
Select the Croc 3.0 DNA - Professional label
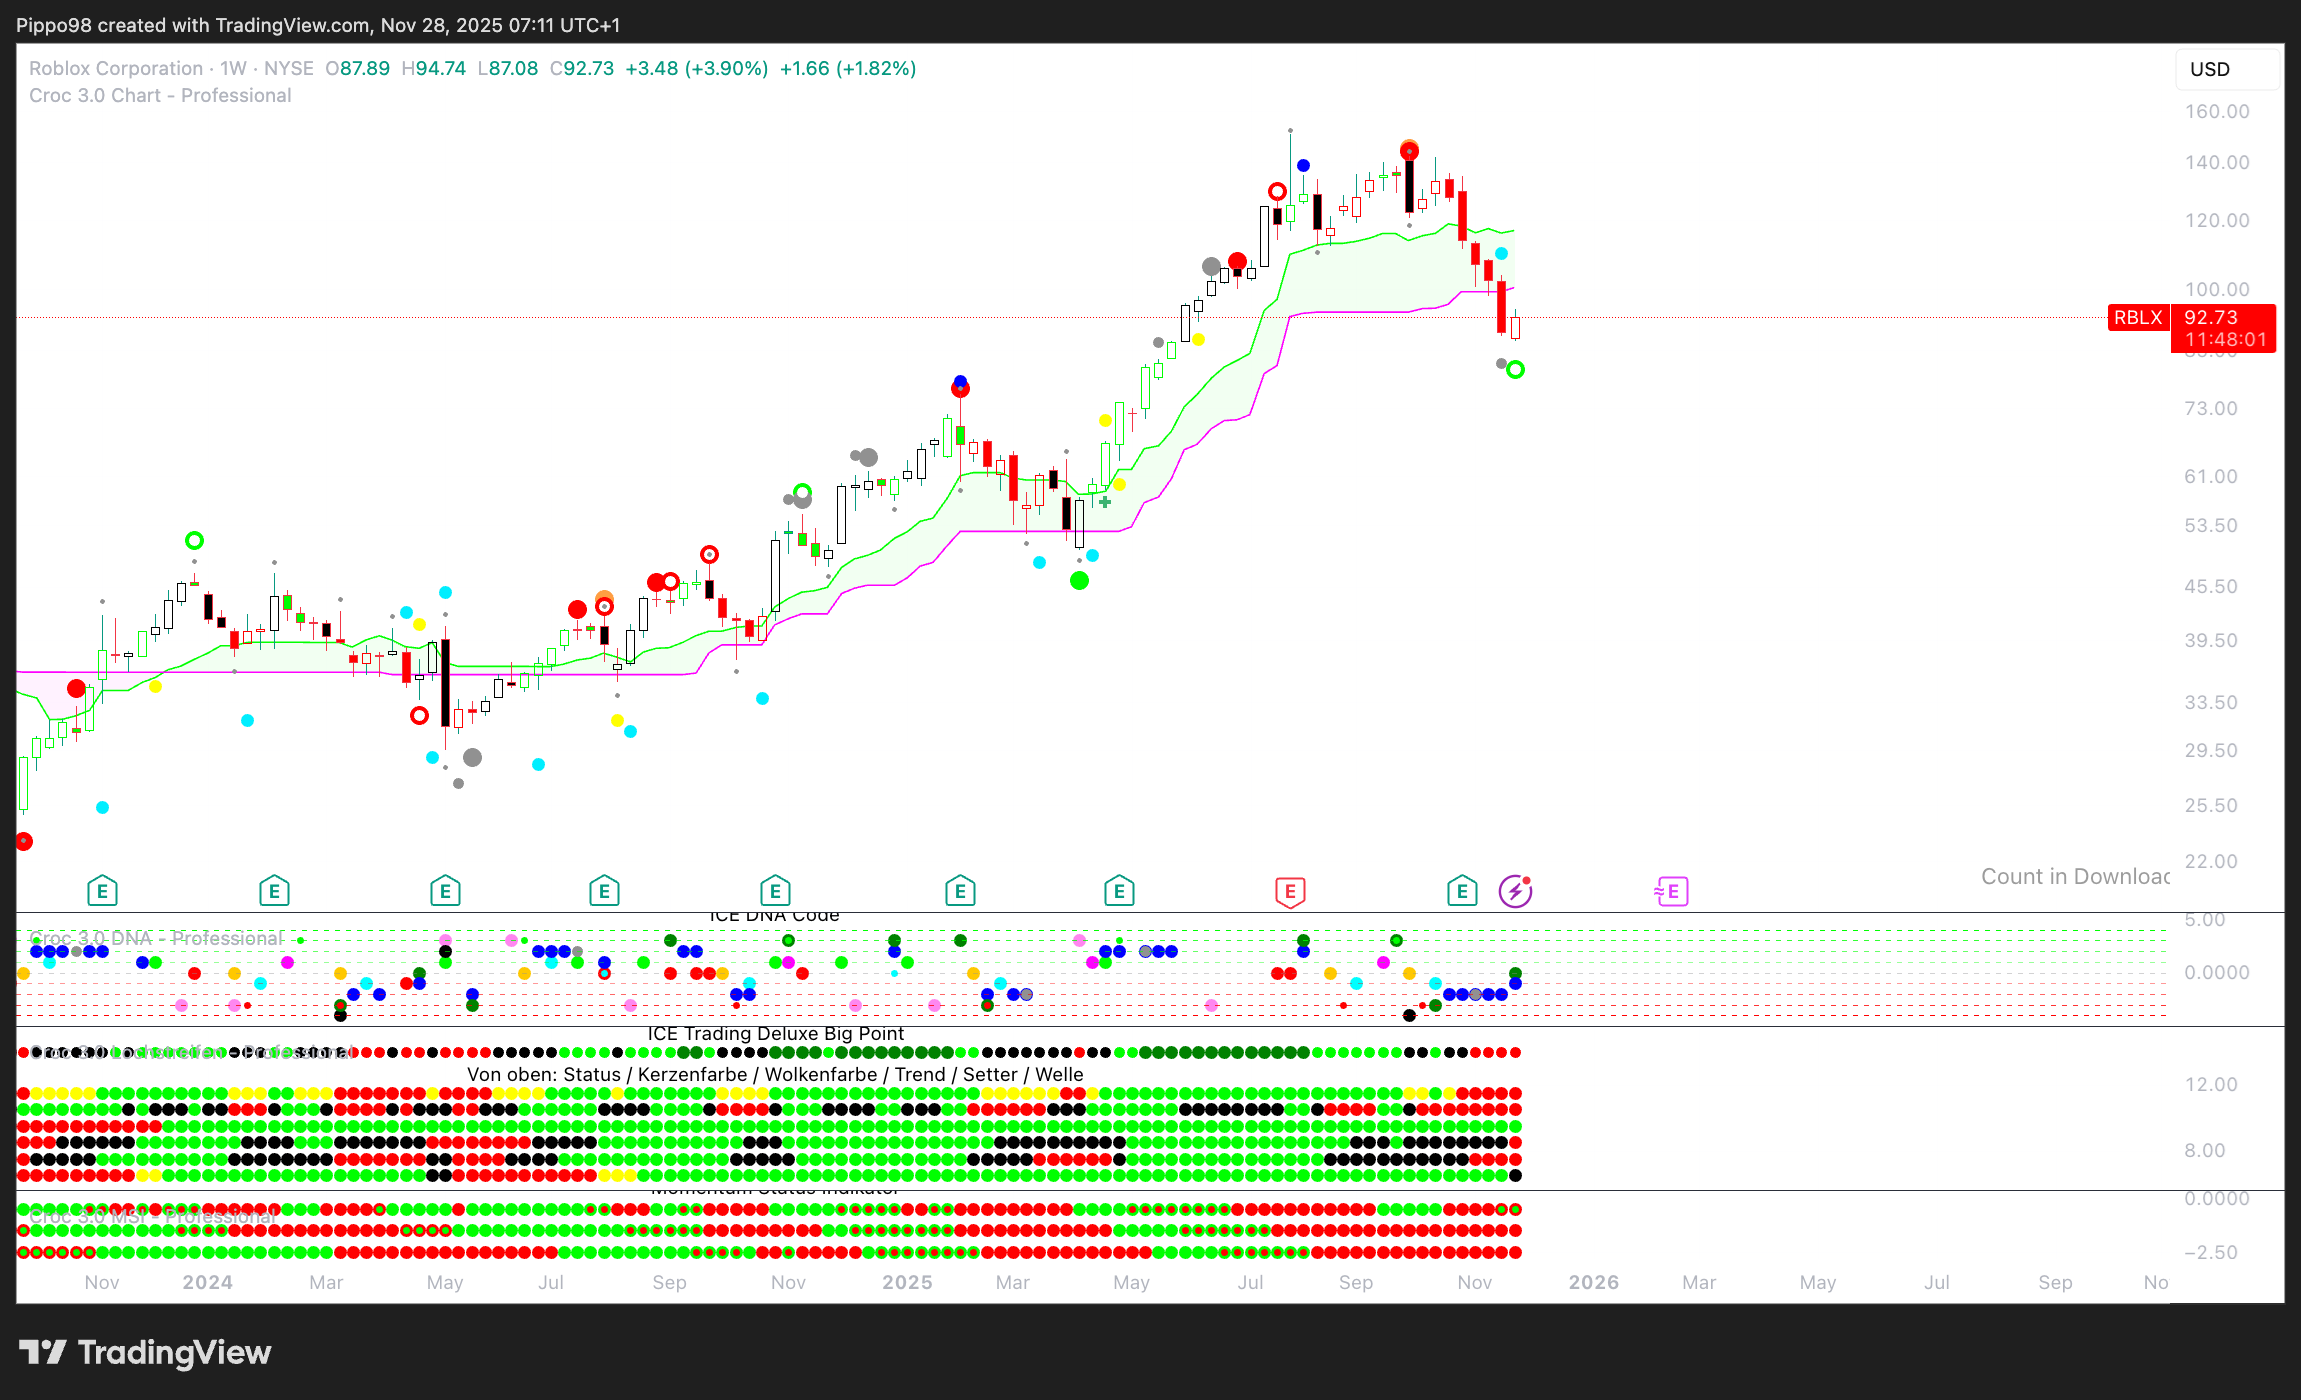click(155, 938)
